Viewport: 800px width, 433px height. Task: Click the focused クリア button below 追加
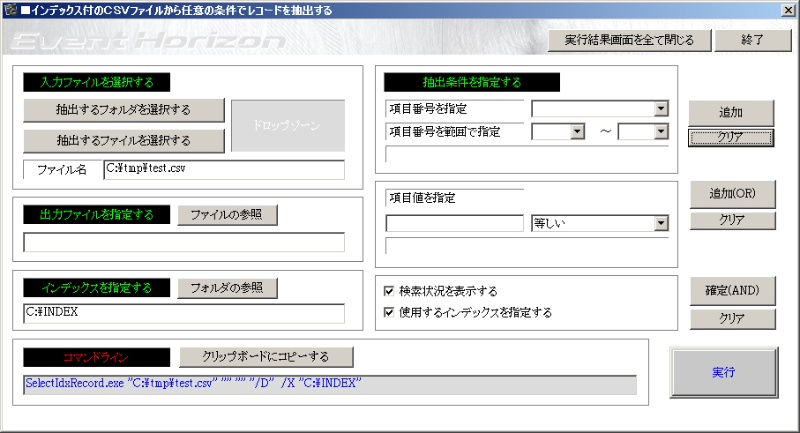731,137
